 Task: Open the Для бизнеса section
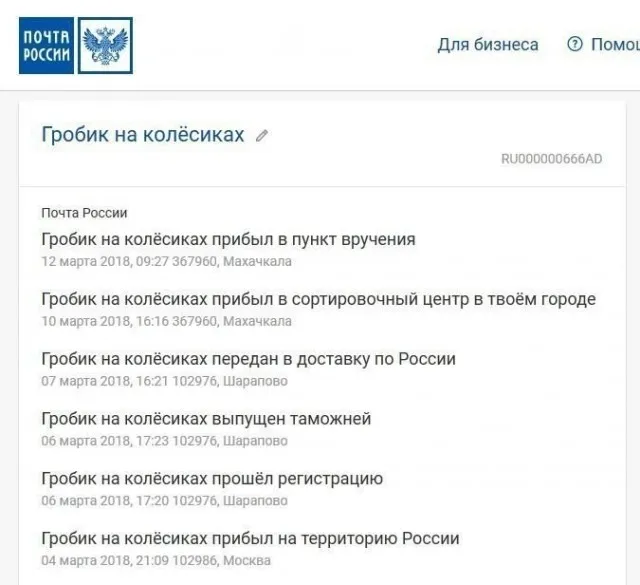pyautogui.click(x=487, y=45)
